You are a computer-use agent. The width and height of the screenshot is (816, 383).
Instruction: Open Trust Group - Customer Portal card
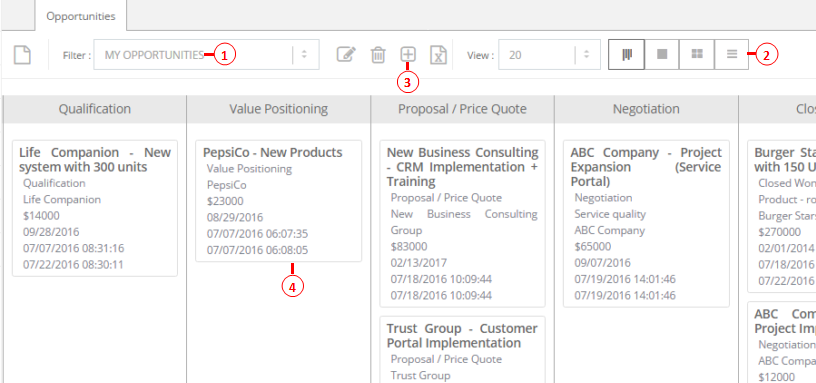[x=462, y=350]
